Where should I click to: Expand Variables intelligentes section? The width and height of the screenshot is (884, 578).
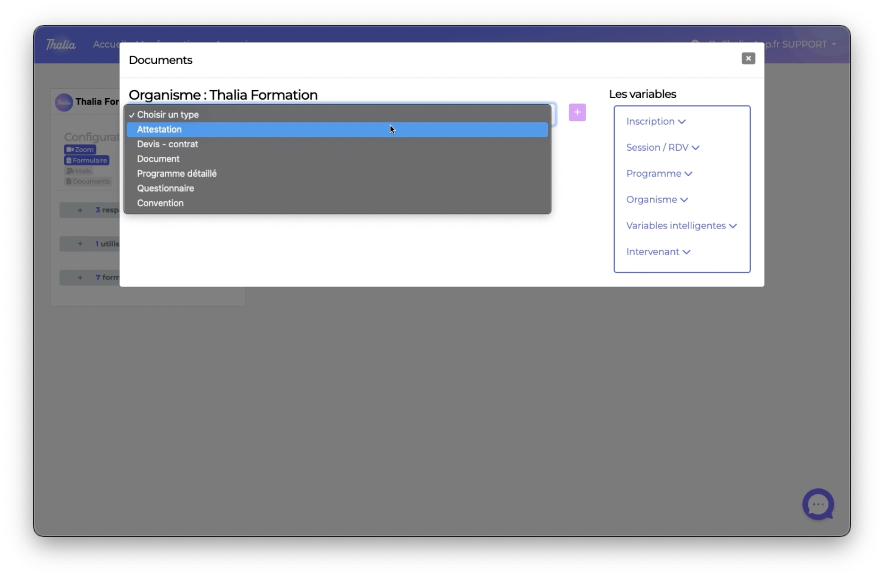pyautogui.click(x=681, y=226)
